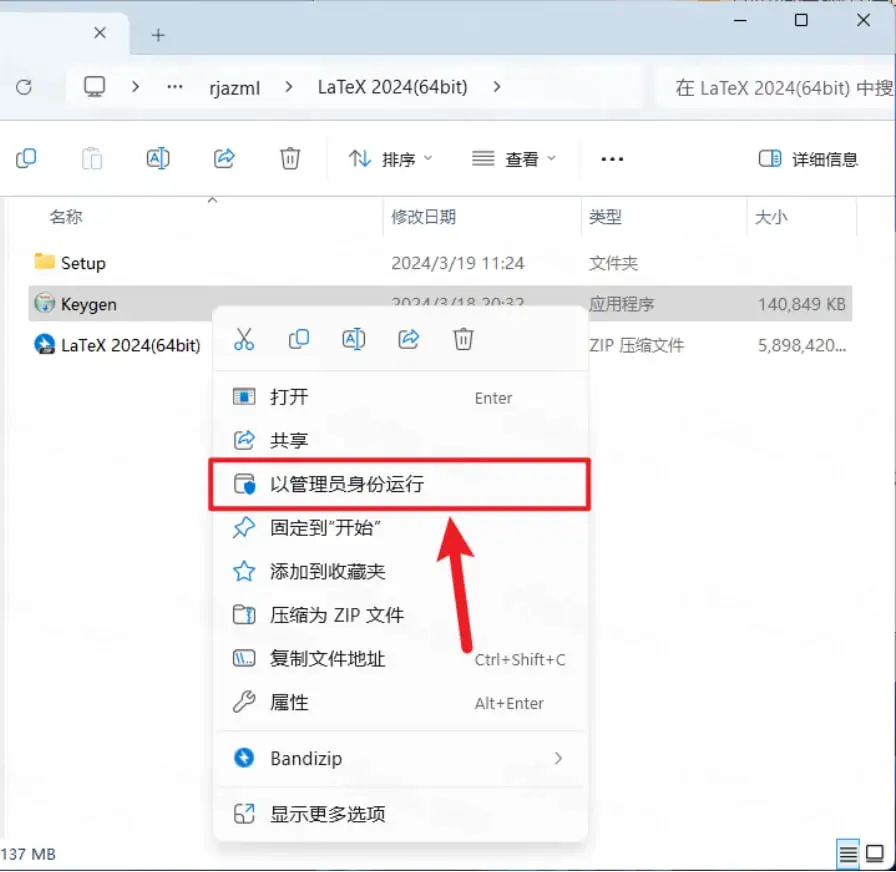Click the rjazml breadcrumb segment
Viewport: 896px width, 872px height.
click(234, 87)
